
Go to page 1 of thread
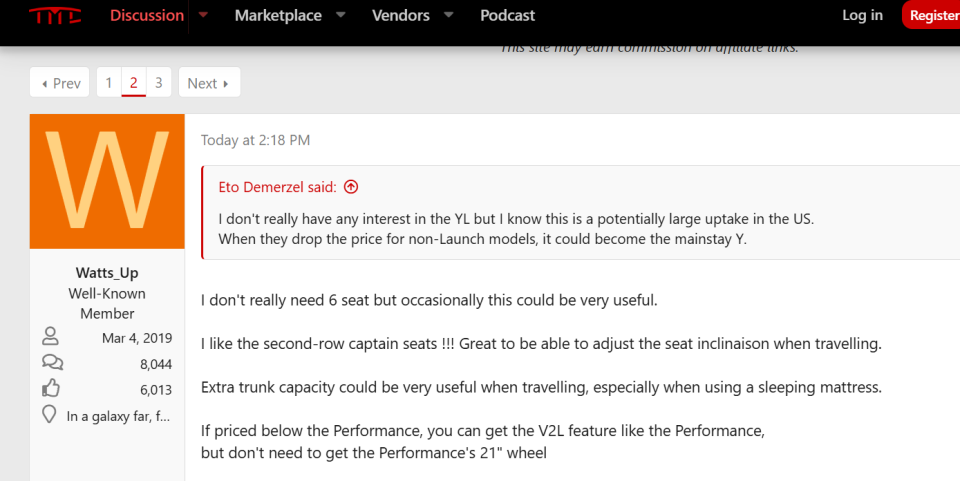coord(109,83)
